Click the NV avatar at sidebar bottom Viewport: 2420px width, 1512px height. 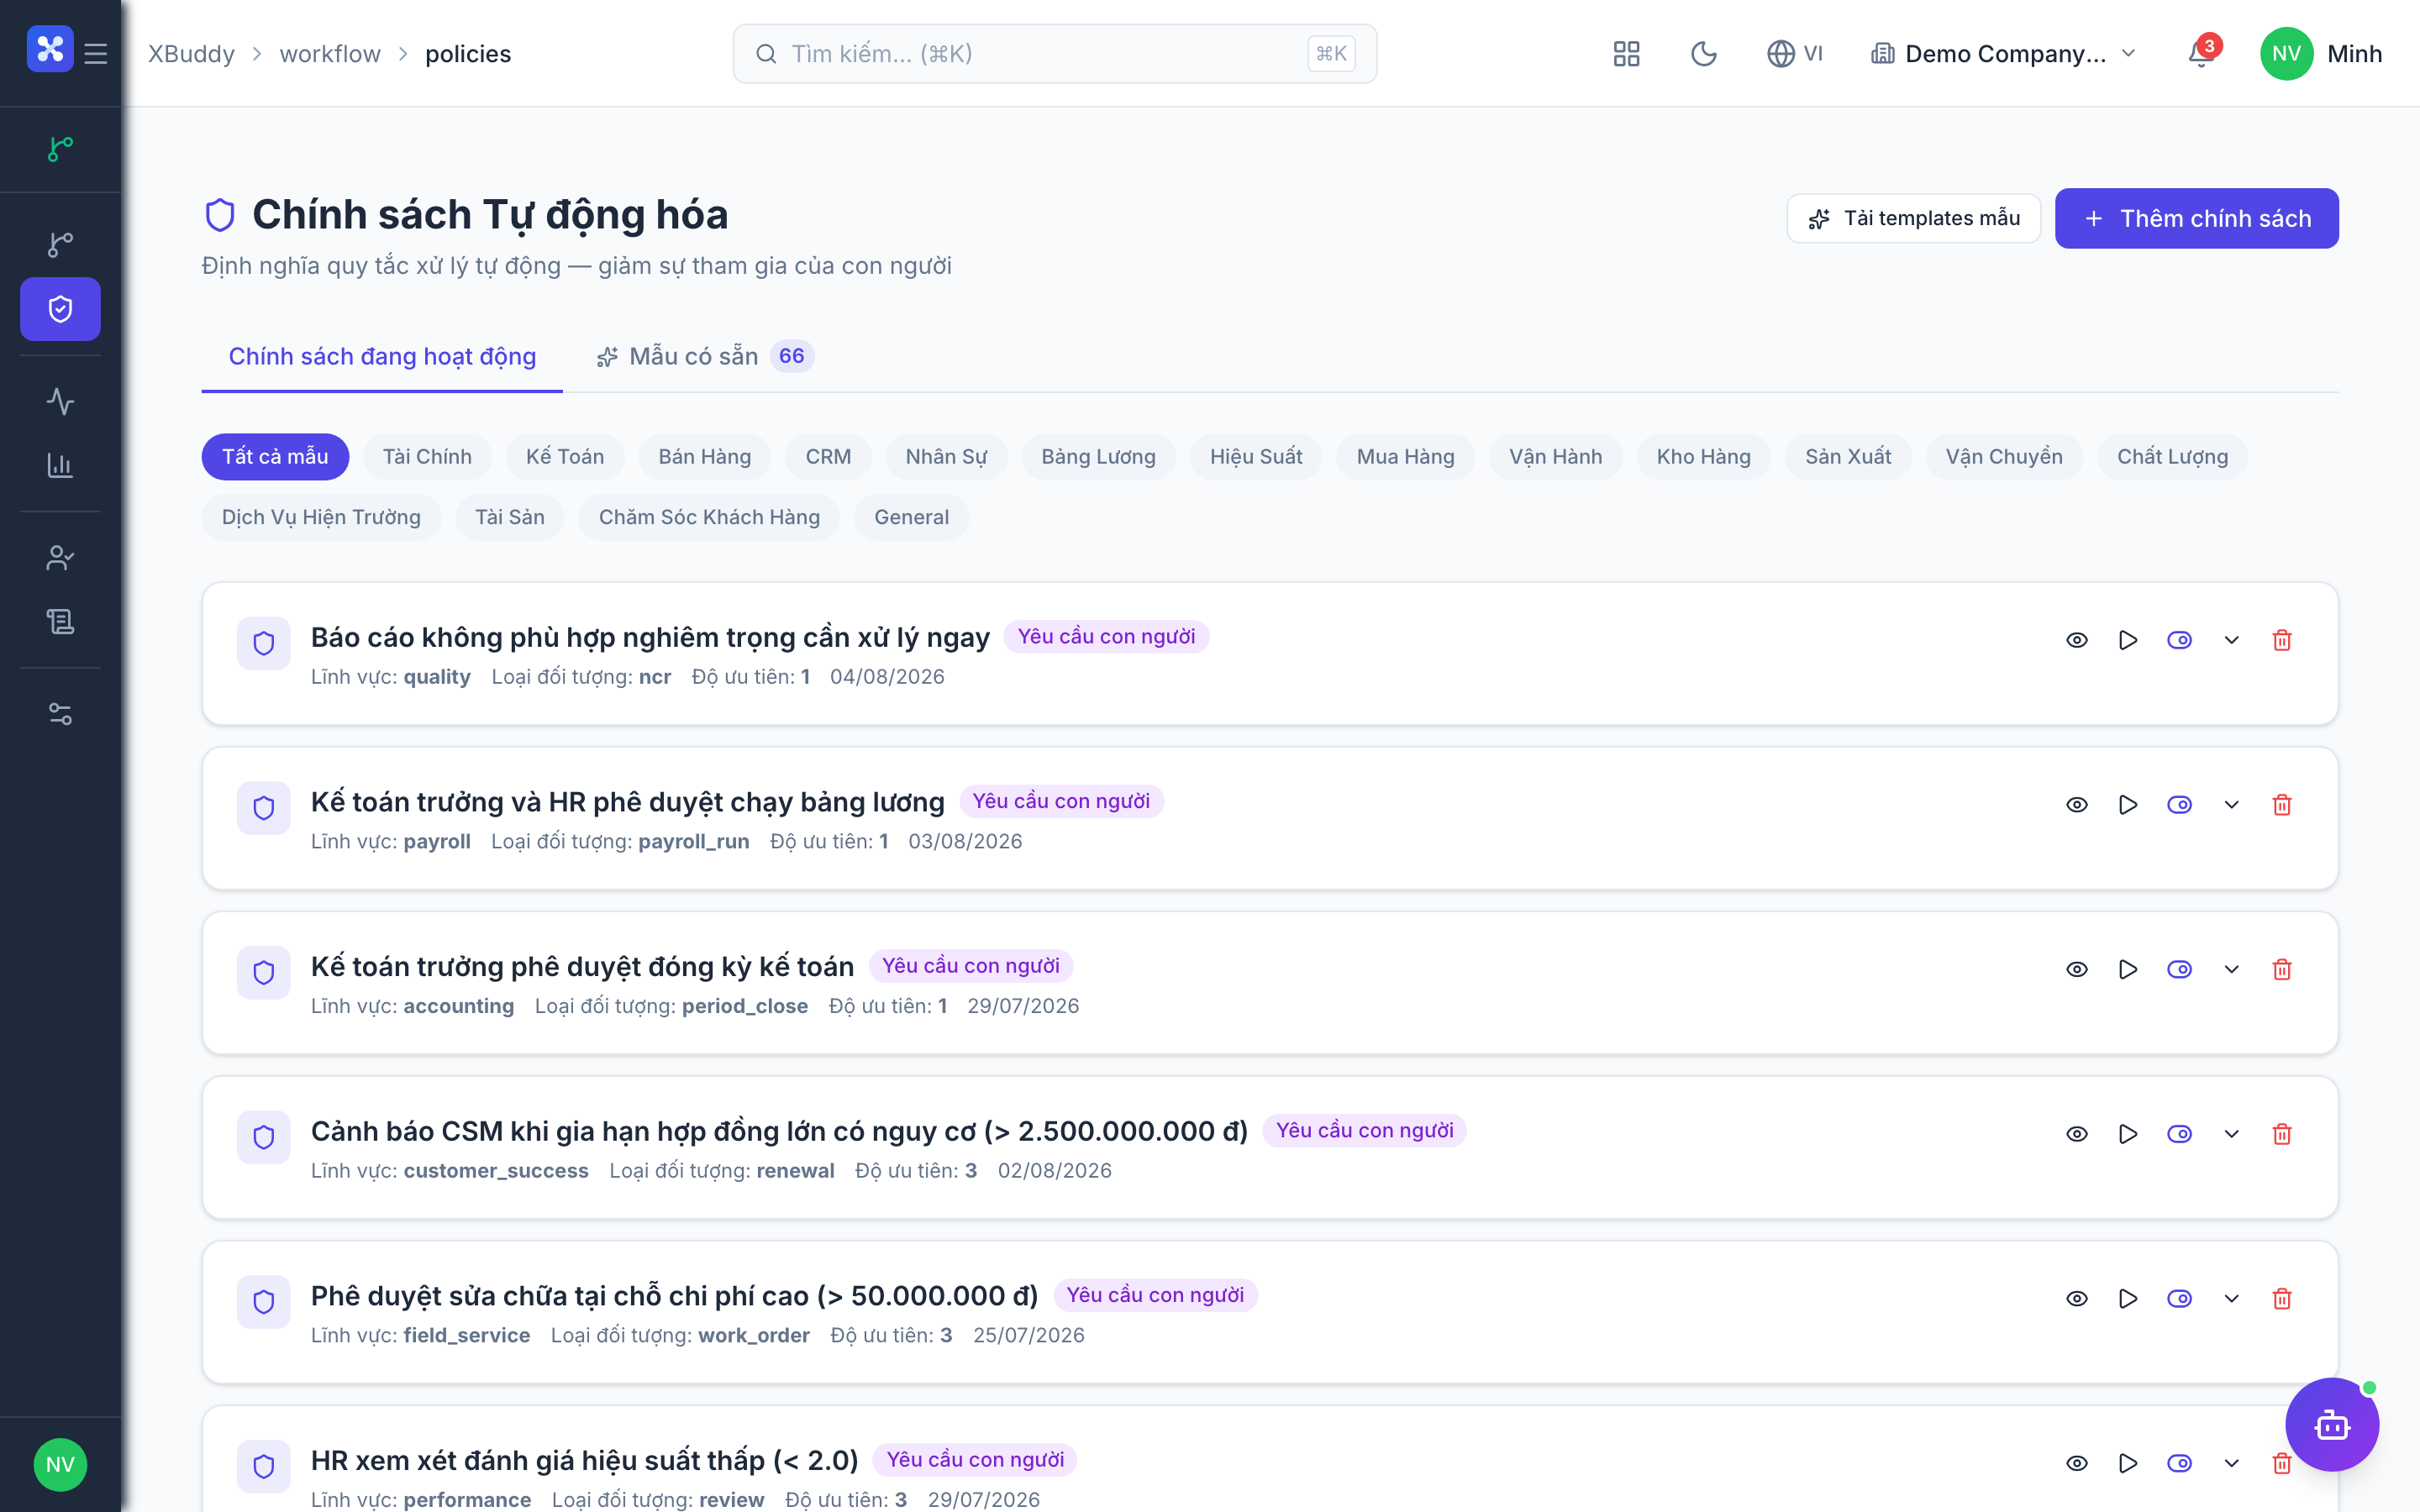pos(60,1464)
